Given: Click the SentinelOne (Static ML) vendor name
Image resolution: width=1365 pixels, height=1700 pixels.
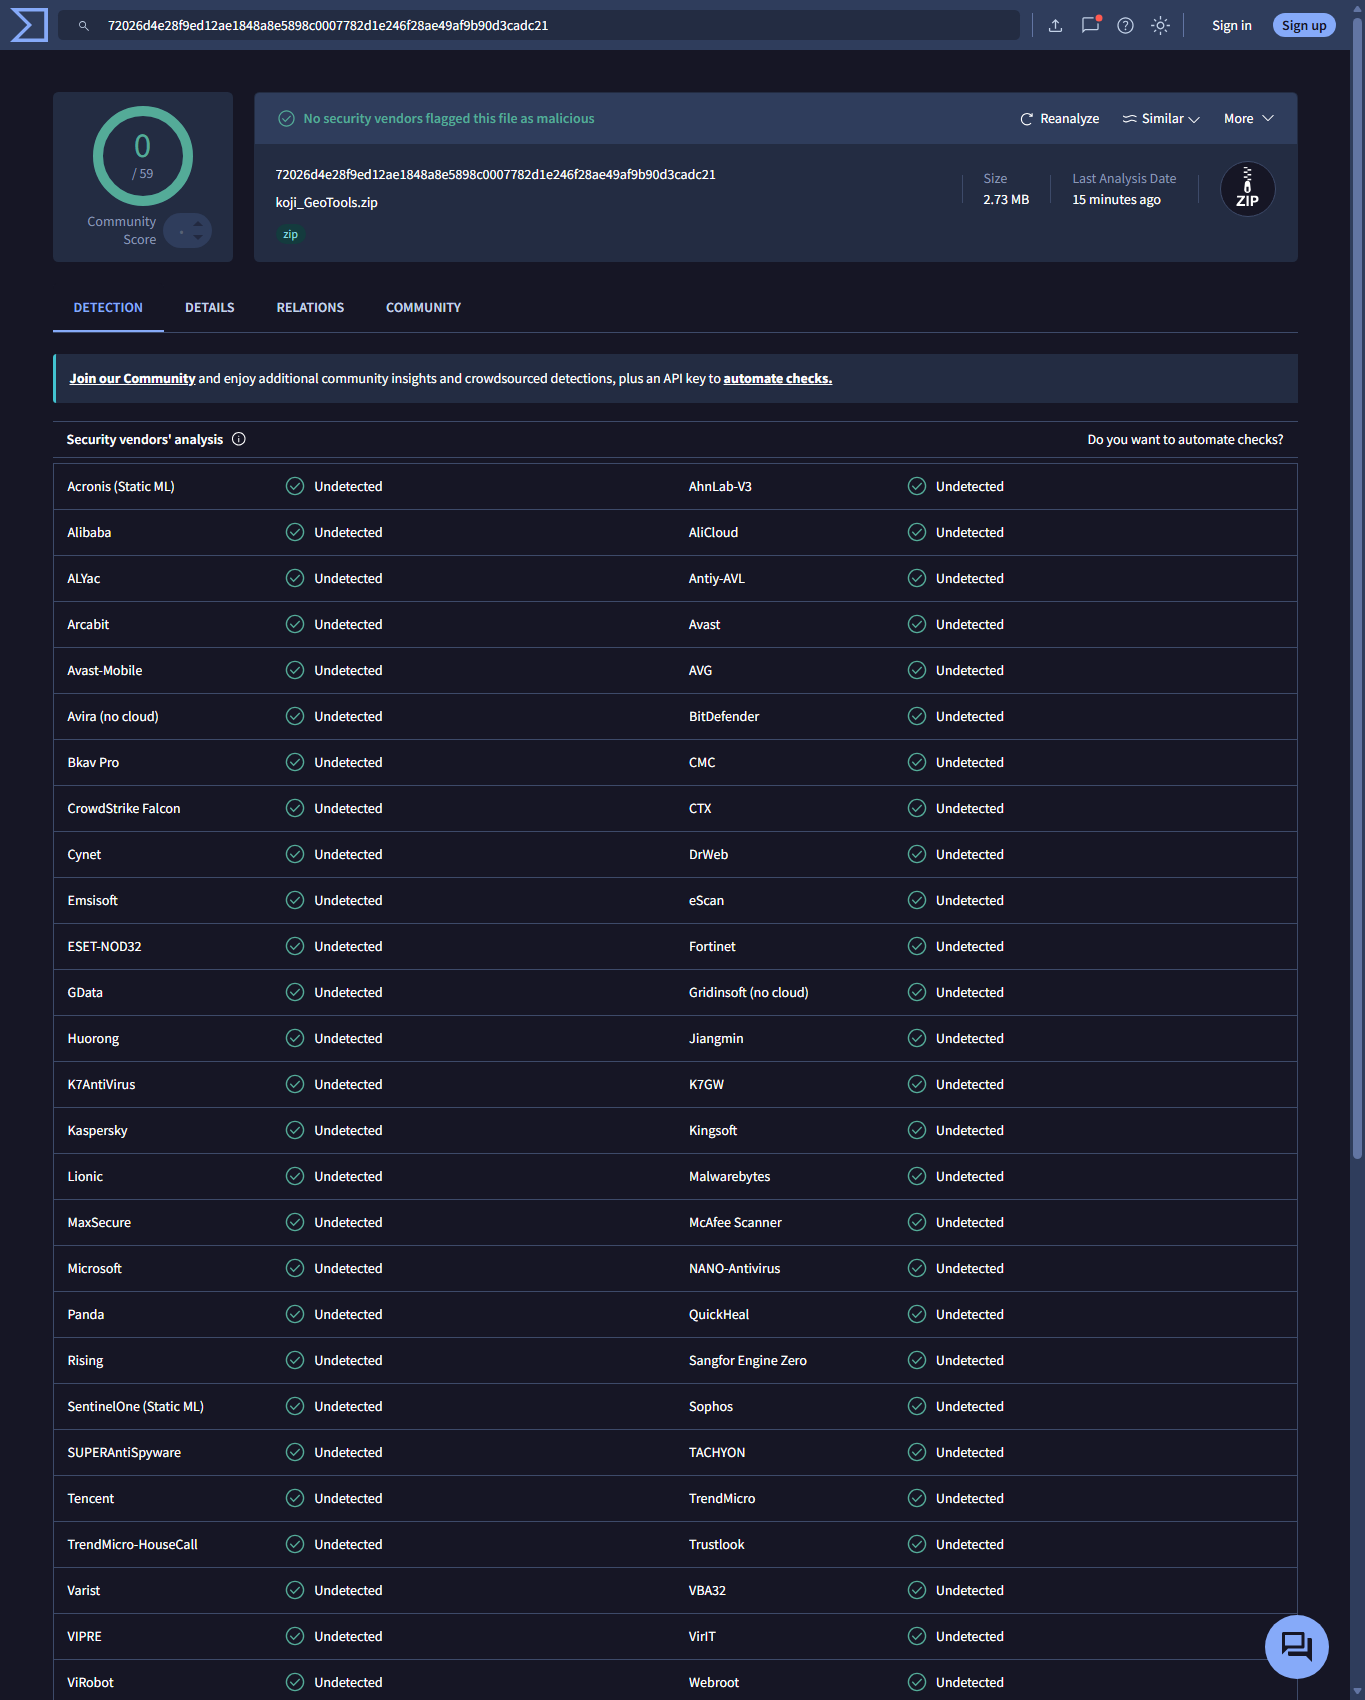Looking at the screenshot, I should (x=135, y=1407).
